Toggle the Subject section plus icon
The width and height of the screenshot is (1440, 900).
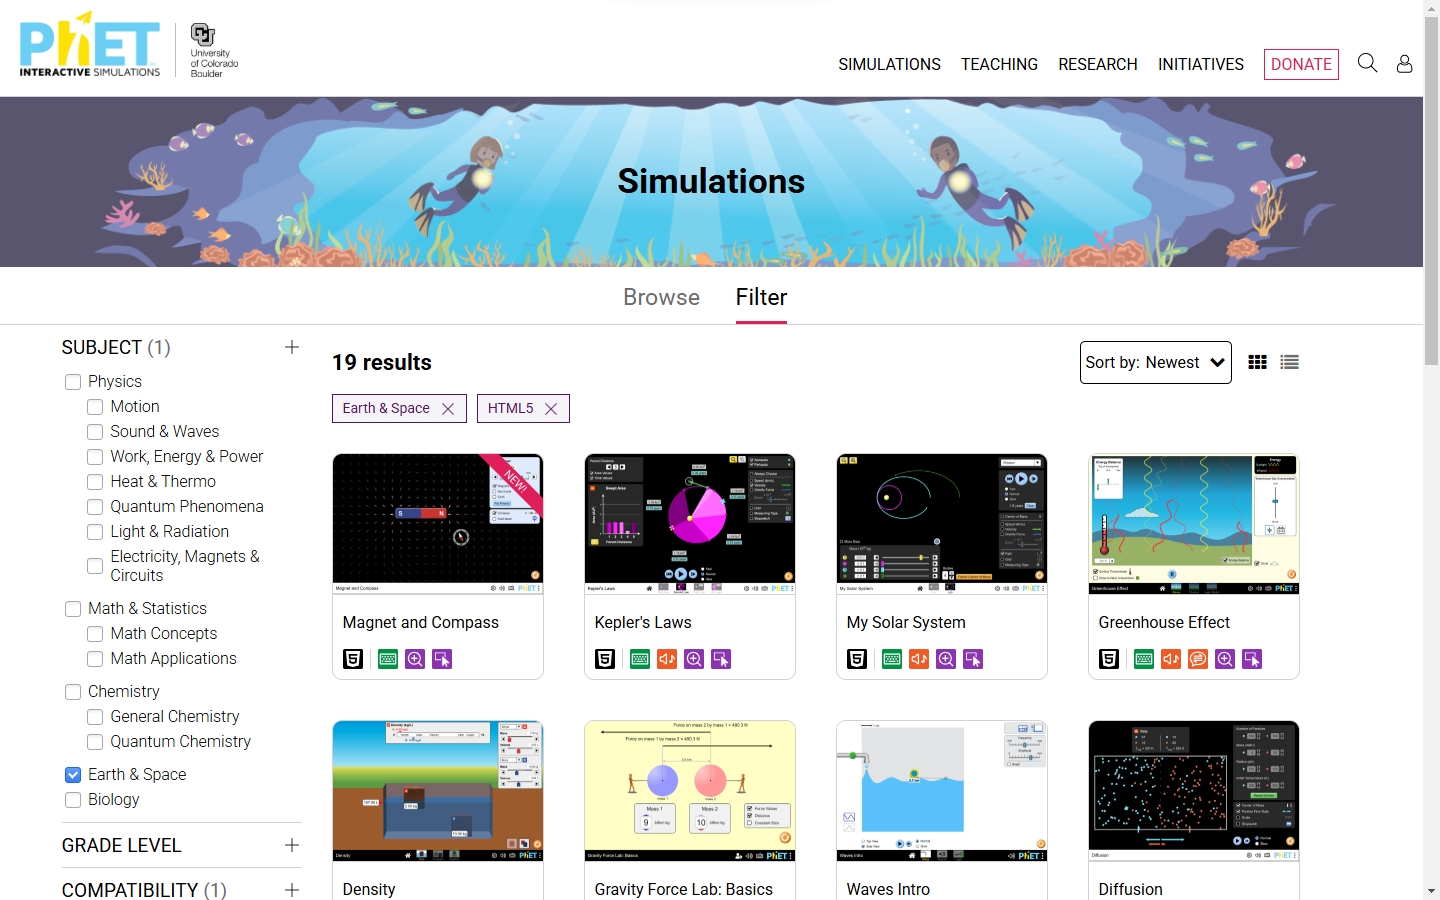(292, 347)
